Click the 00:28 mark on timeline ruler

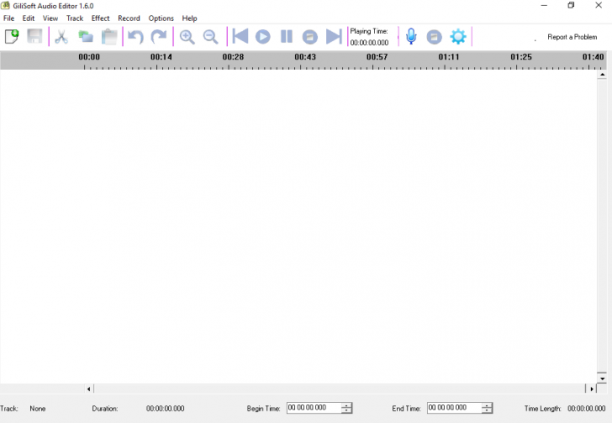coord(233,57)
